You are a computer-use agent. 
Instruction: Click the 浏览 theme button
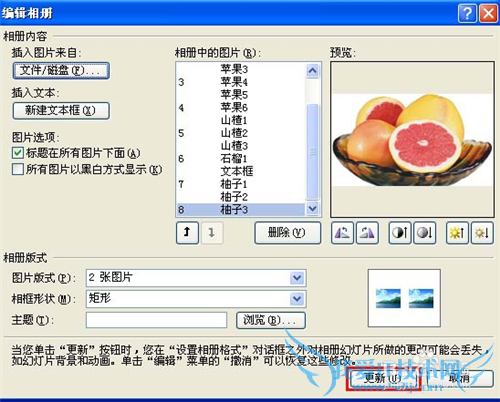point(271,320)
